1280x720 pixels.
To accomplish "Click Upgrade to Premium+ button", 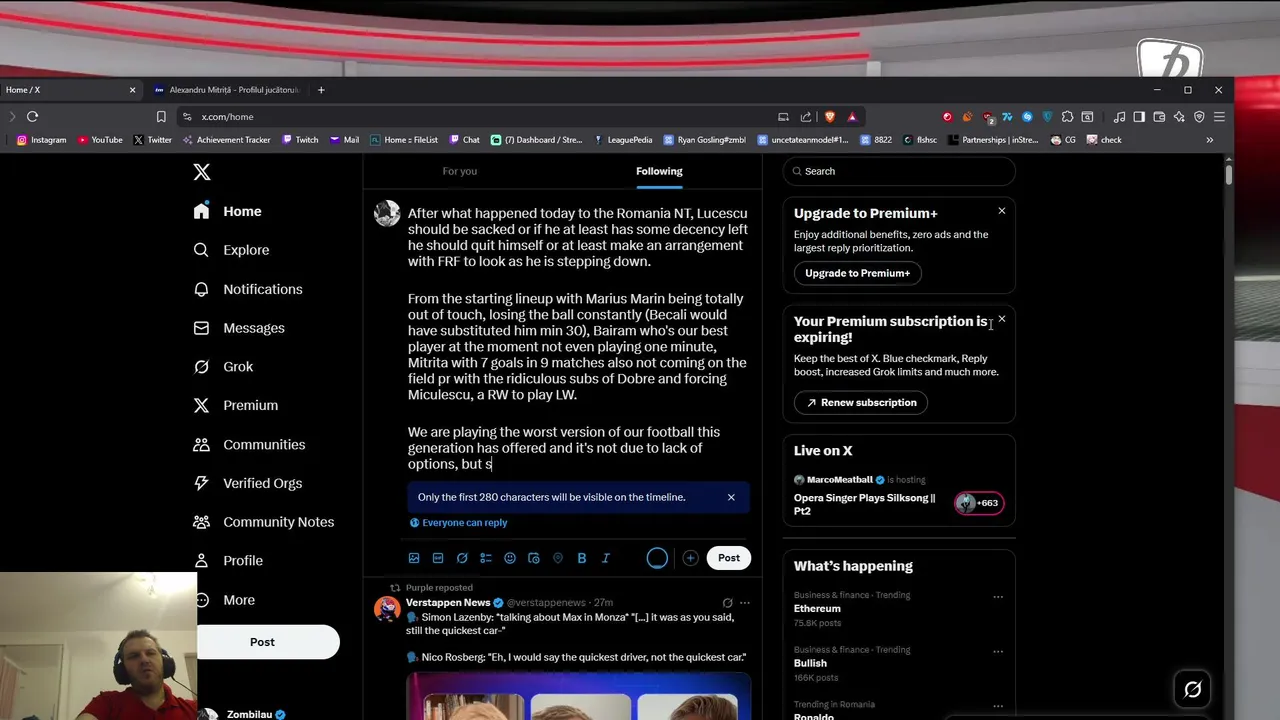I will coord(858,273).
